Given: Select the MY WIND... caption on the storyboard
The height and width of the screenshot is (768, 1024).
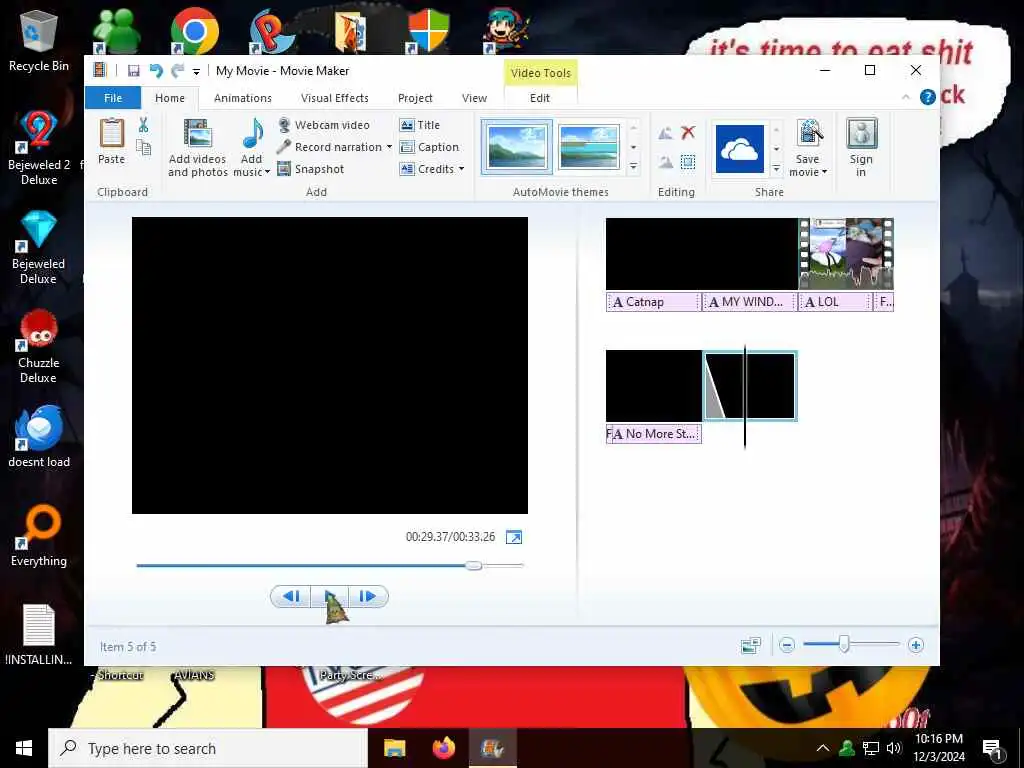Looking at the screenshot, I should click(x=750, y=302).
